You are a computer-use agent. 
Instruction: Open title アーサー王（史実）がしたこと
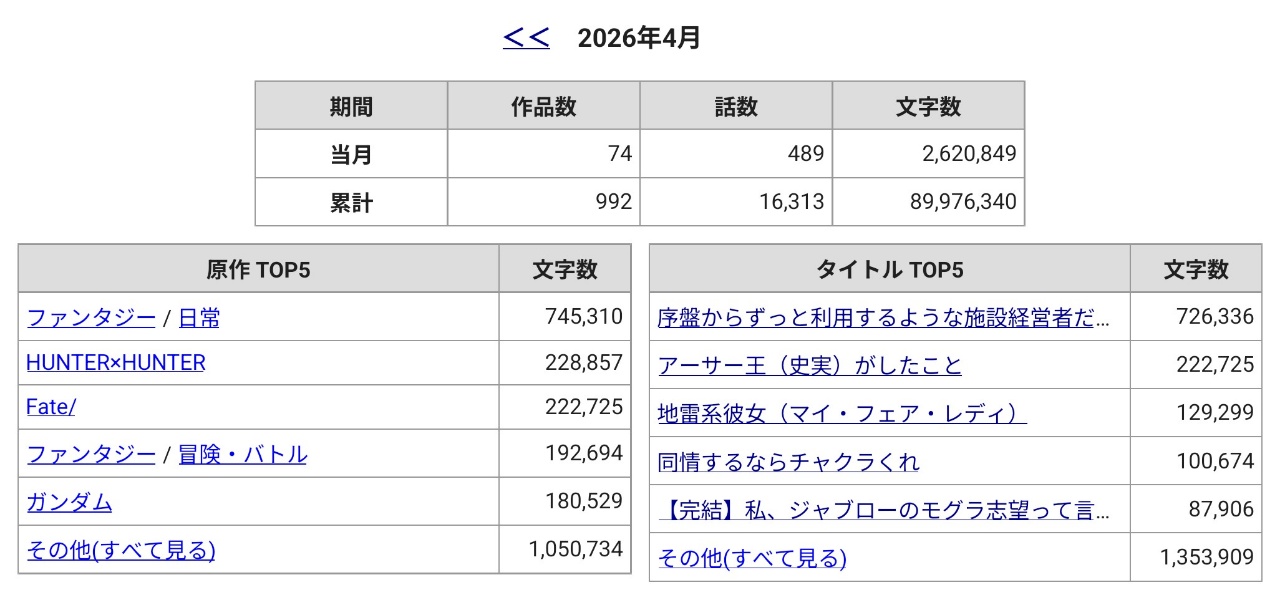809,366
